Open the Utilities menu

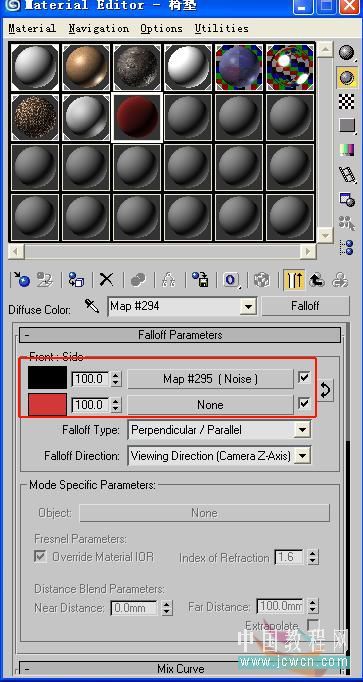pos(222,29)
